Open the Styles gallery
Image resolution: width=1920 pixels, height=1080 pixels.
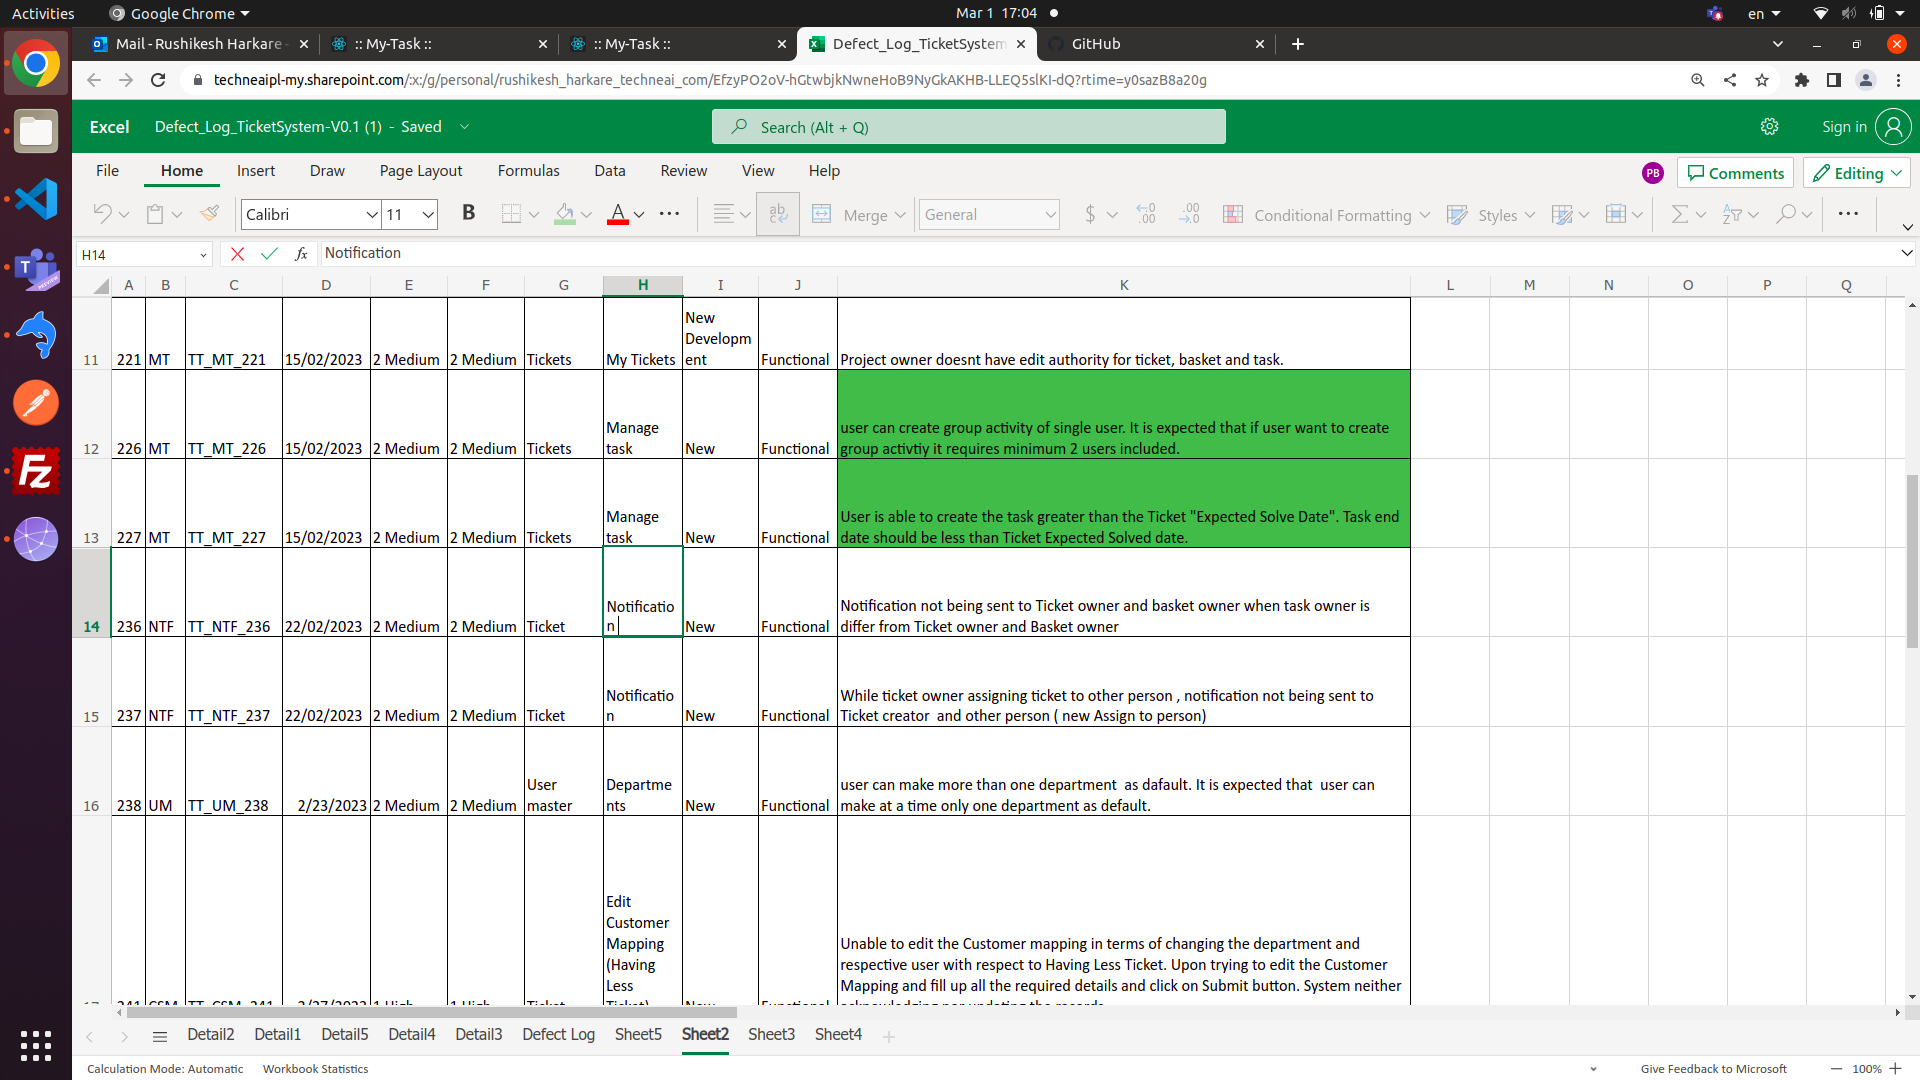1491,215
